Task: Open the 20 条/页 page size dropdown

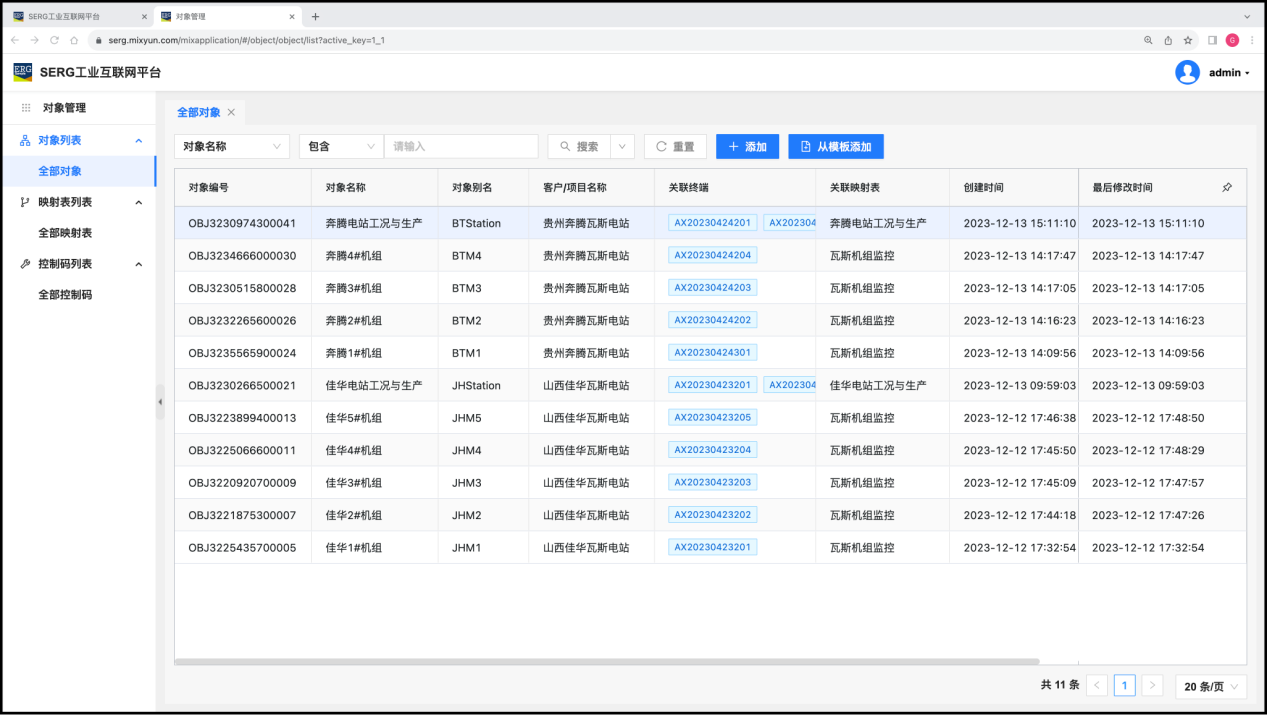Action: 1210,686
